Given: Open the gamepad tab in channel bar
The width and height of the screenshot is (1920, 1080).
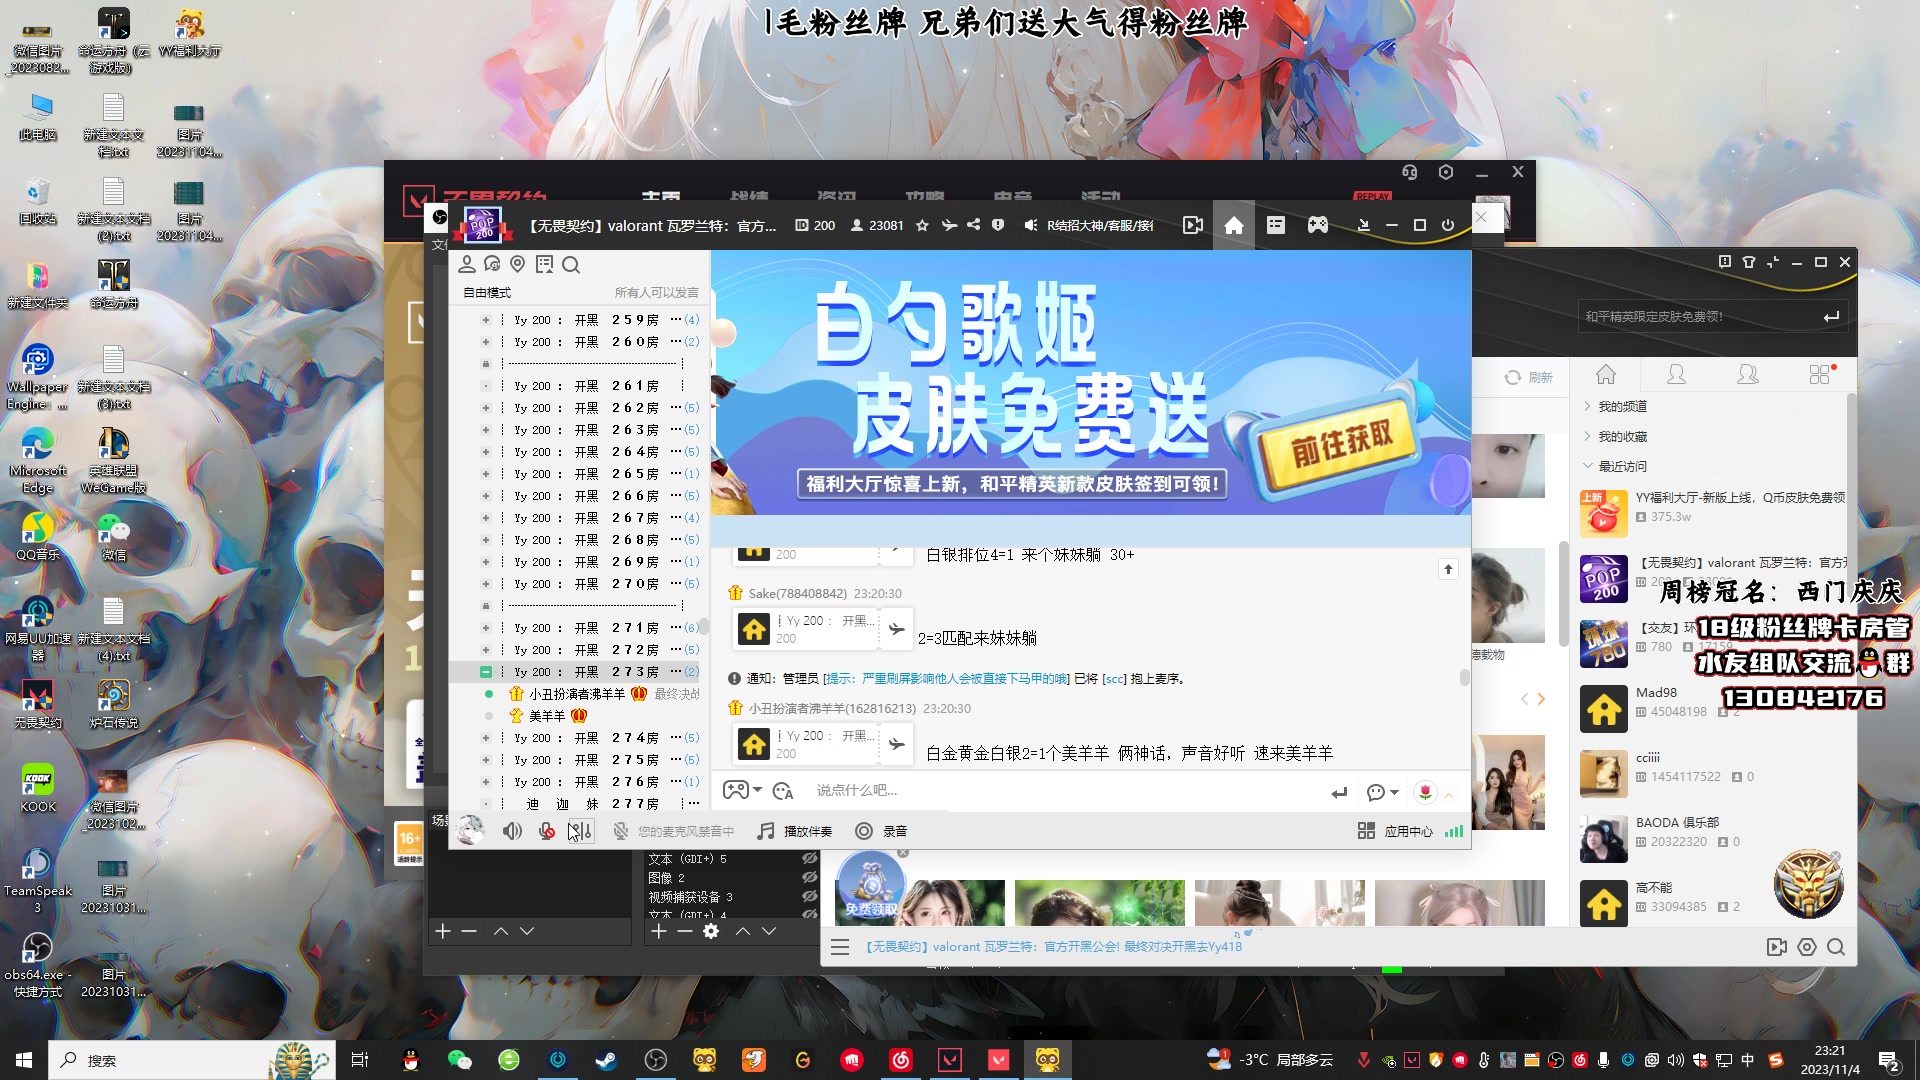Looking at the screenshot, I should click(1318, 226).
